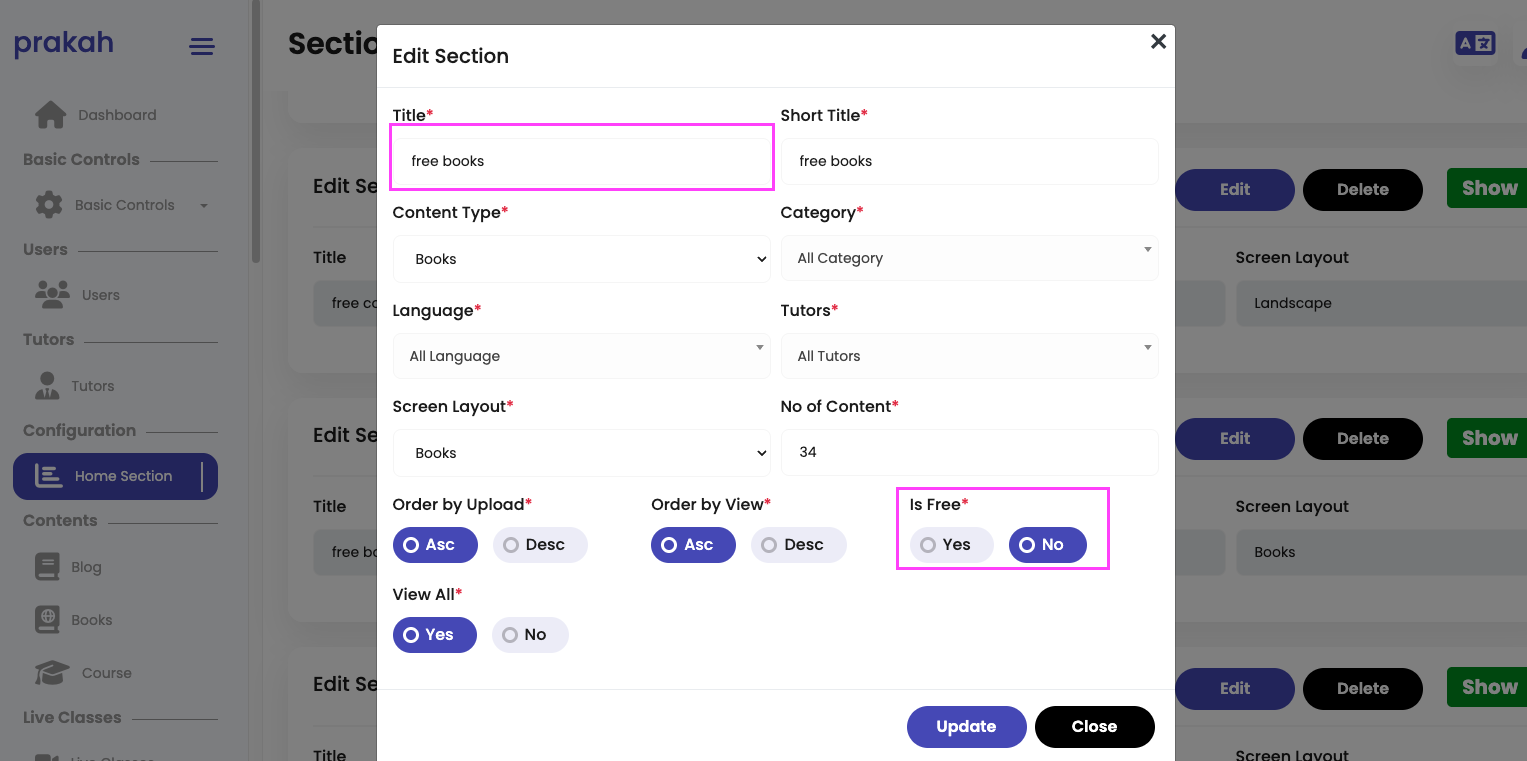Toggle the hamburger menu icon
Viewport: 1527px width, 761px height.
(202, 46)
